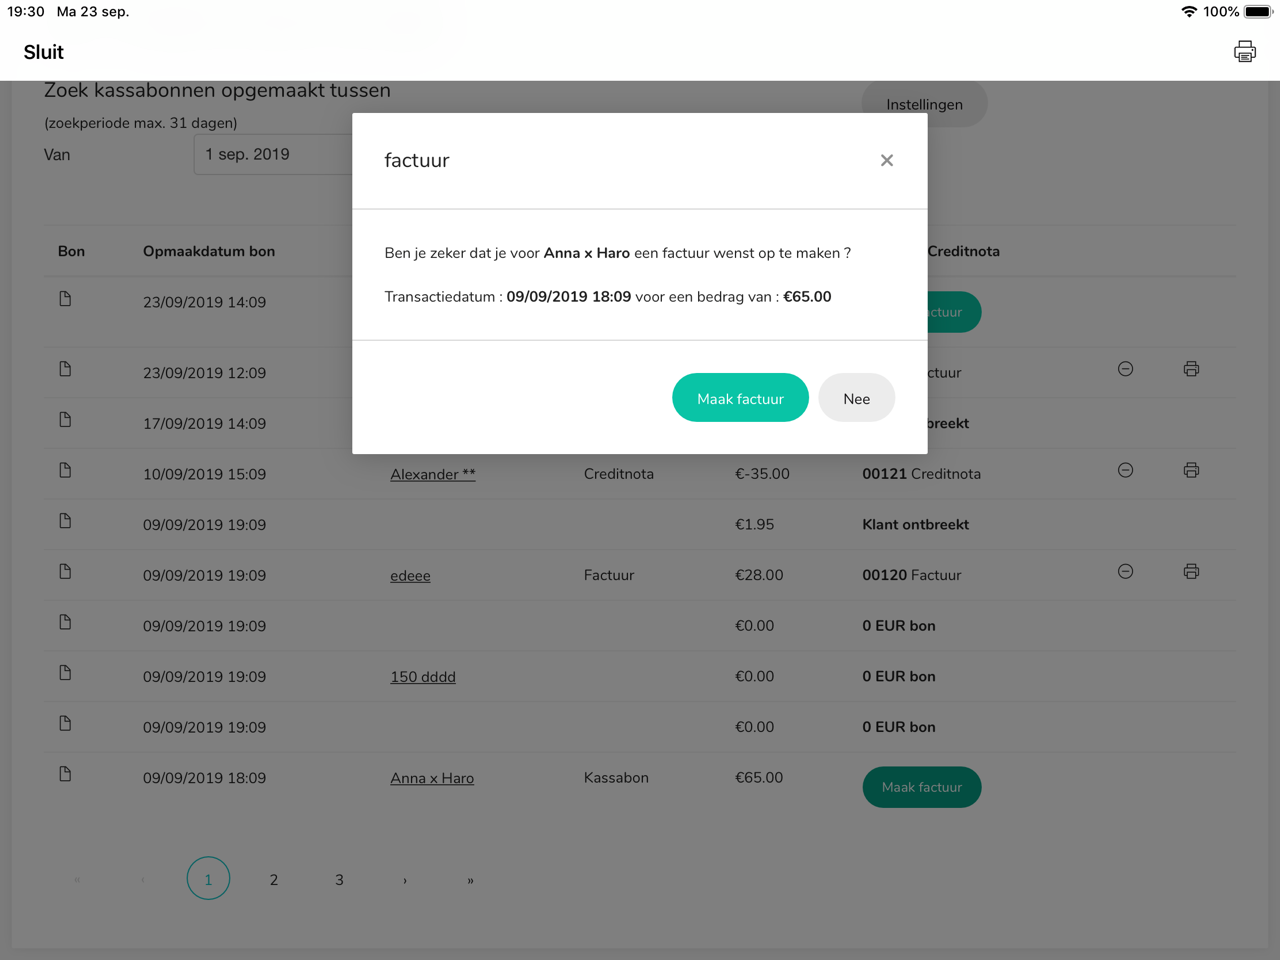Click minus-circle icon on 00120 Factuur row
1280x960 pixels.
click(1125, 572)
